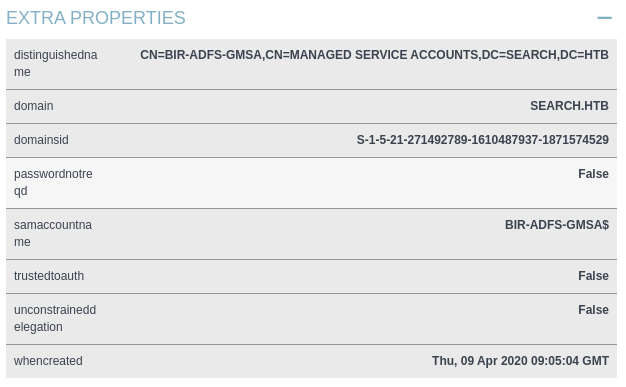Select the unconstraineddelegation False value
626x387 pixels.
point(593,310)
